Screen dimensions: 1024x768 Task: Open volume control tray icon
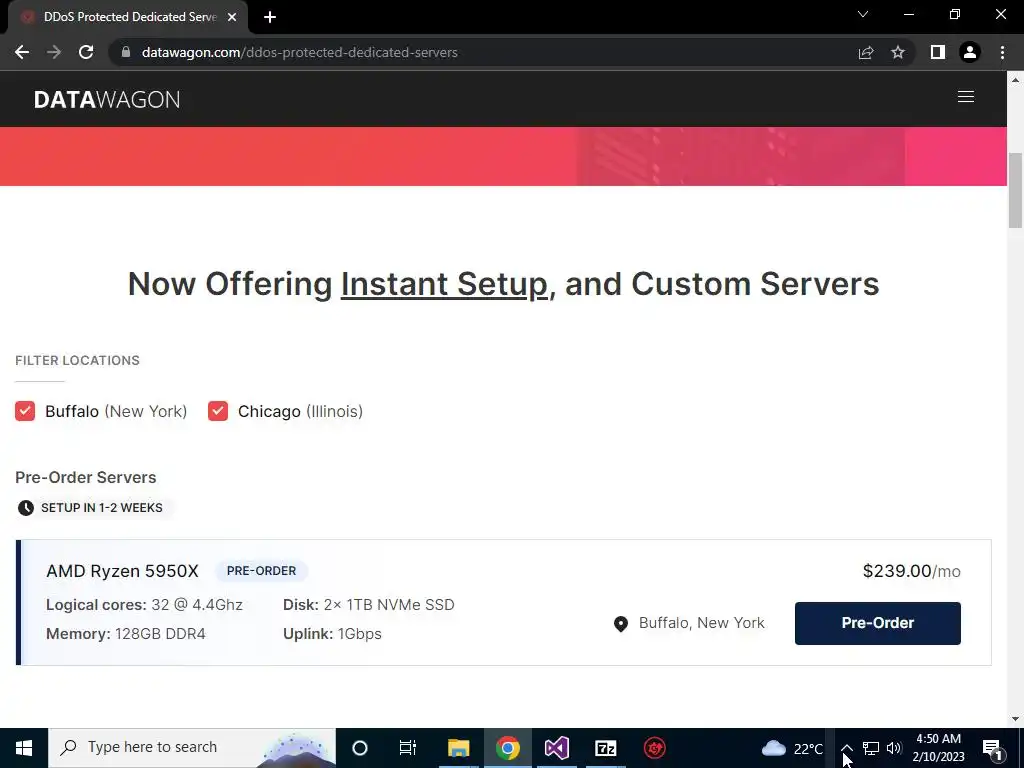point(894,748)
